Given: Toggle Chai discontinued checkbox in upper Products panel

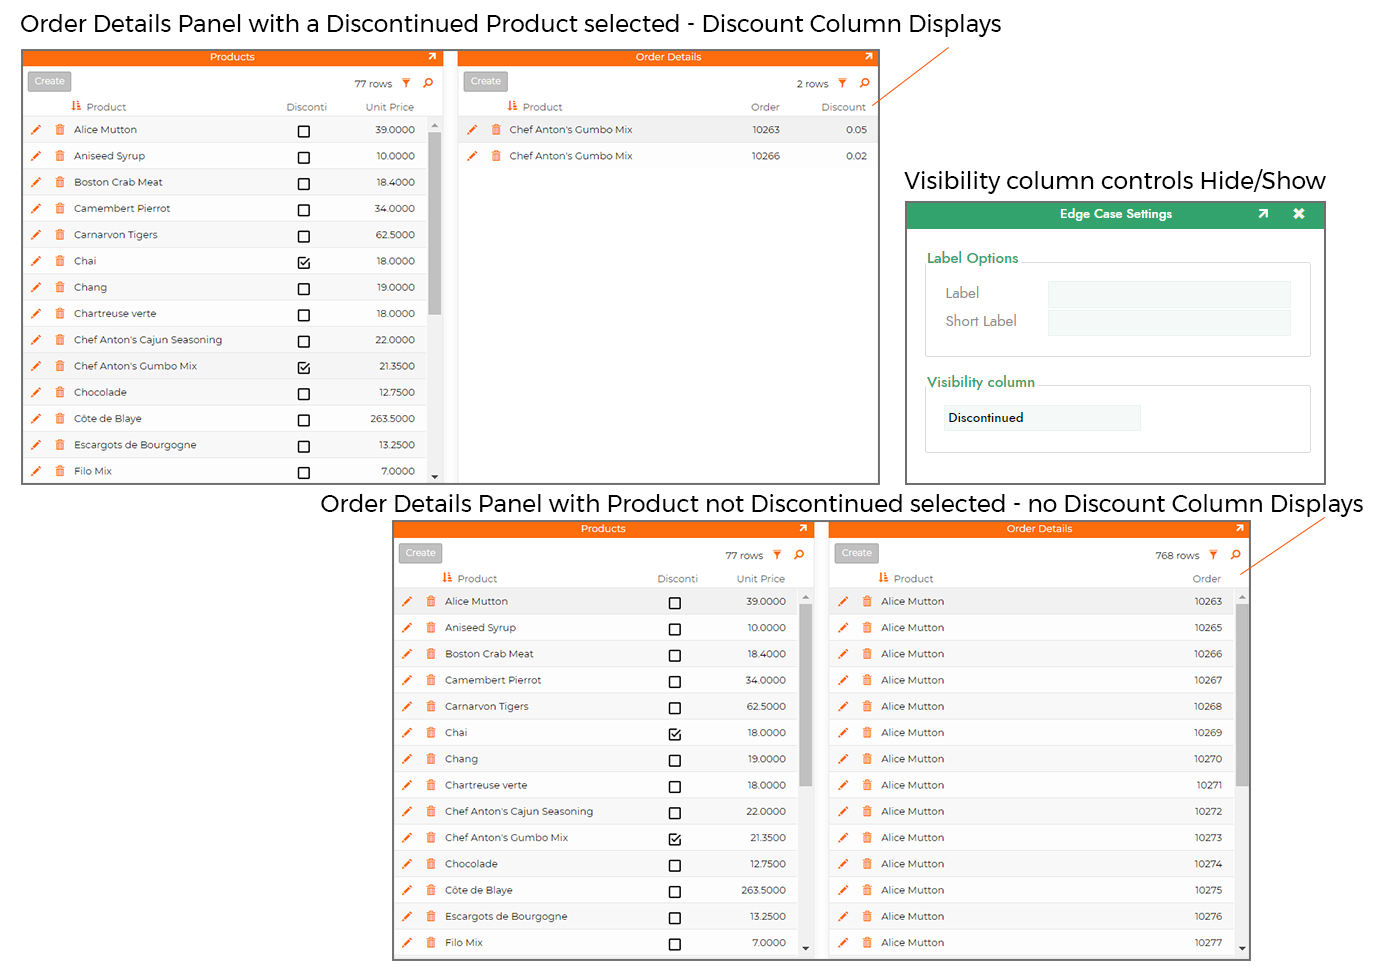Looking at the screenshot, I should [304, 262].
